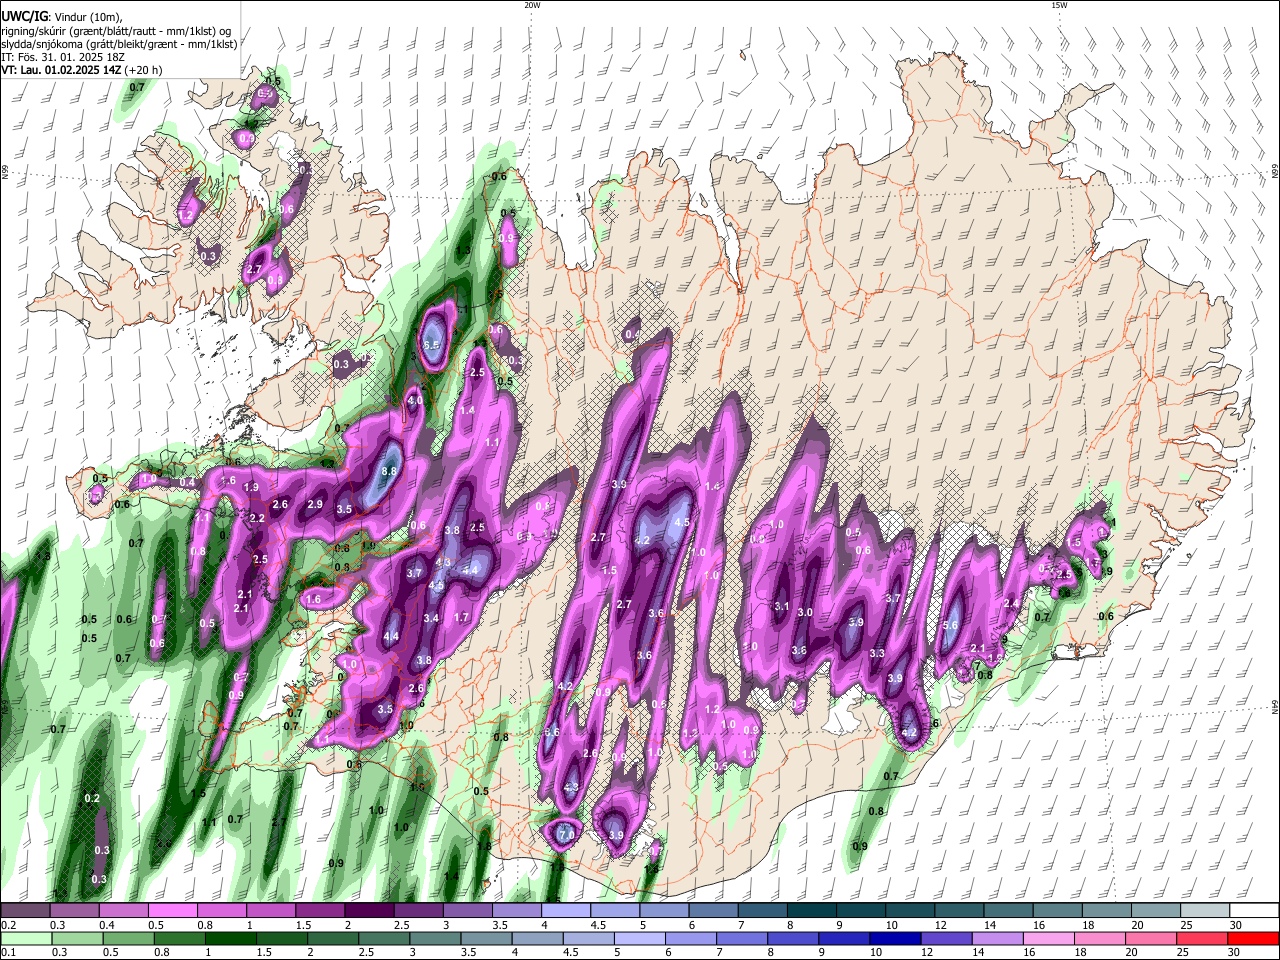Image resolution: width=1280 pixels, height=960 pixels.
Task: Click the darkest green swatch in the rain legend
Action: coord(230,938)
